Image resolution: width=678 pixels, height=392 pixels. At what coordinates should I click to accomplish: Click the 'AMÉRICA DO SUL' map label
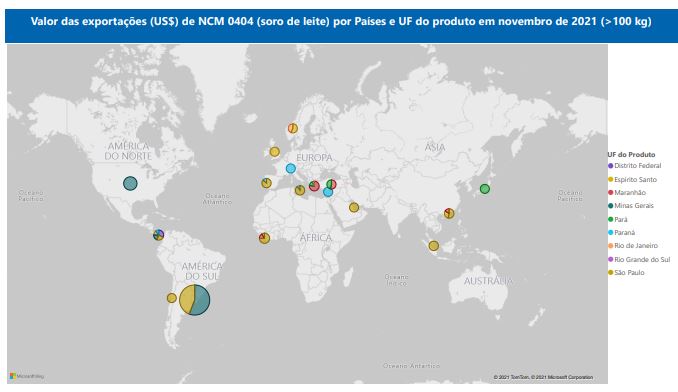tap(202, 271)
